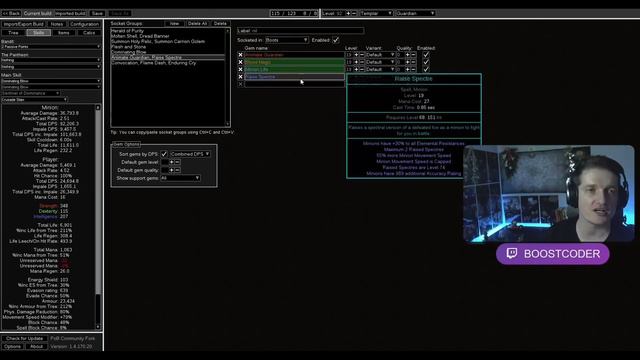Viewport: 640px width, 360px height.
Task: Switch to the Calcs tab
Action: click(89, 33)
